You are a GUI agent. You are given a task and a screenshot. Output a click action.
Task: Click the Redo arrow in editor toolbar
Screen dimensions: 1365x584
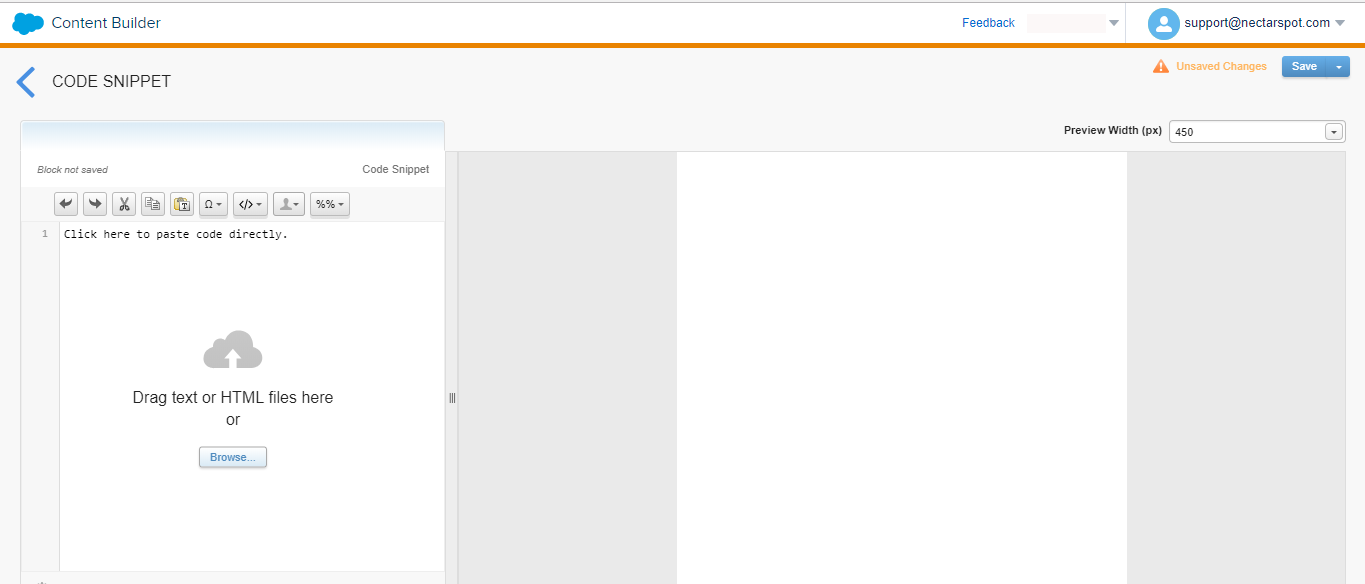point(95,204)
